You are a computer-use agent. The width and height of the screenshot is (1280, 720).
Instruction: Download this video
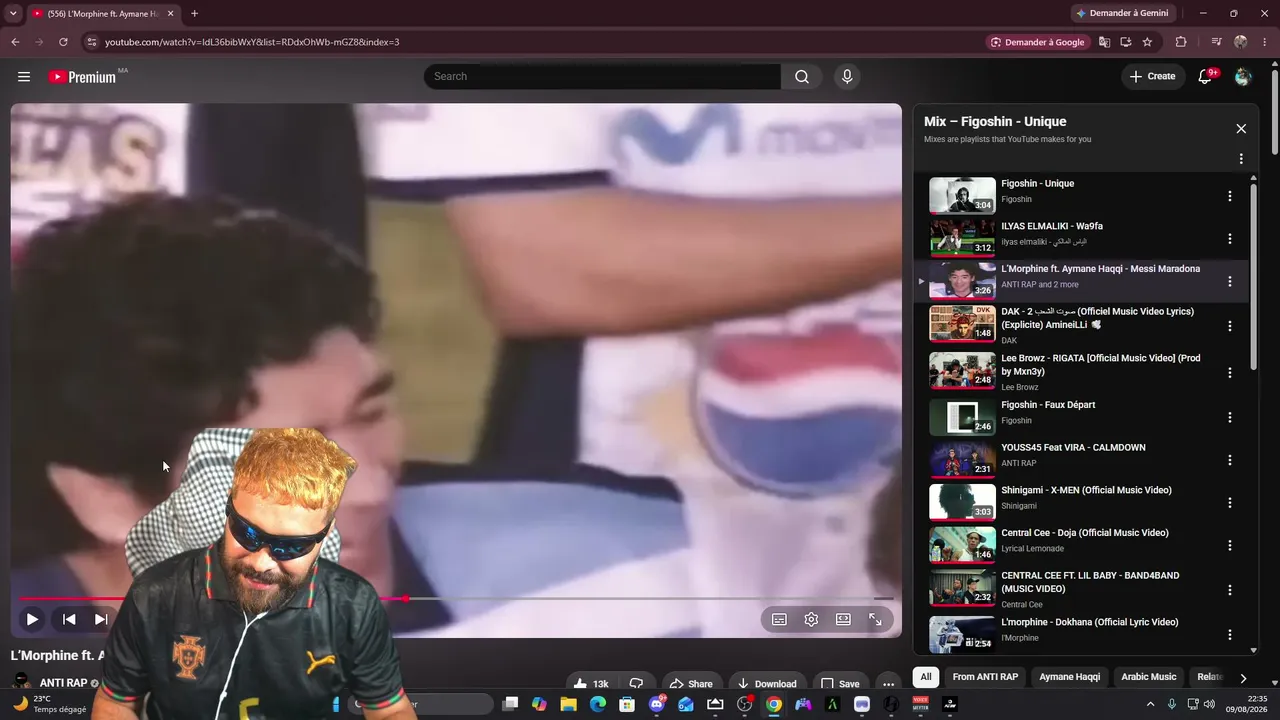(x=767, y=684)
